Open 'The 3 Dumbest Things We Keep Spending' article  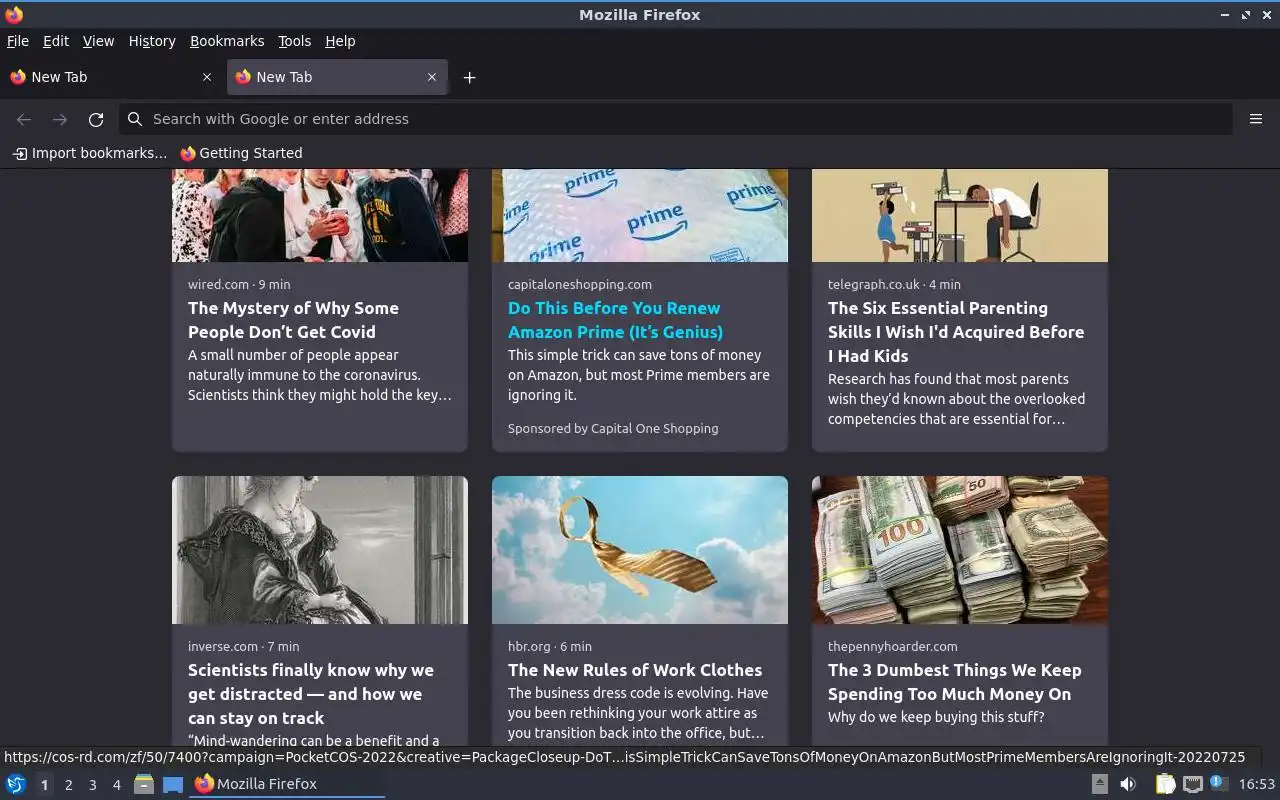955,682
